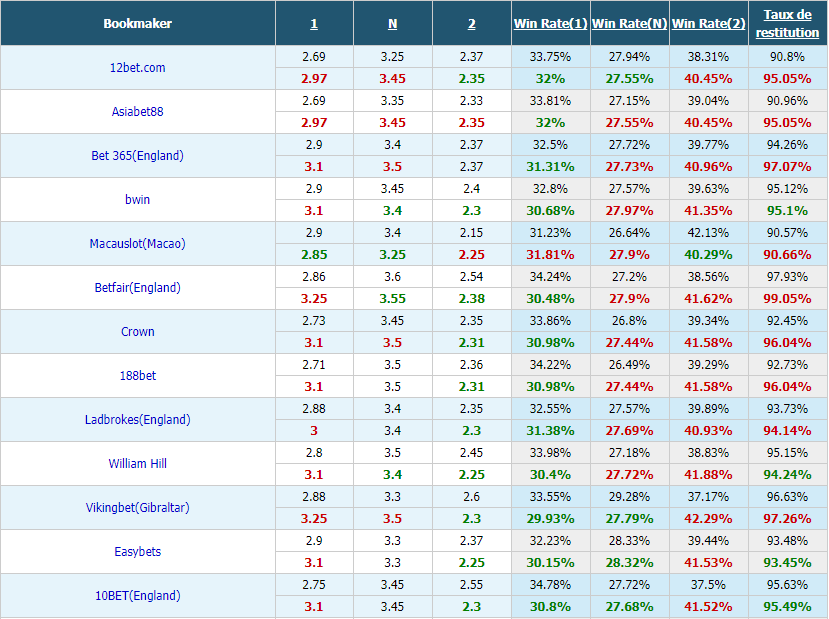Select the 33.81% win rate for Asiabet88

pyautogui.click(x=550, y=100)
